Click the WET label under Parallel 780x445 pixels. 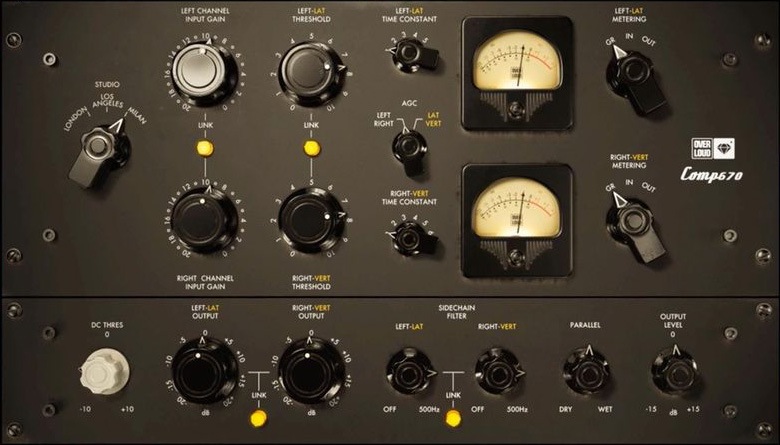[x=605, y=410]
